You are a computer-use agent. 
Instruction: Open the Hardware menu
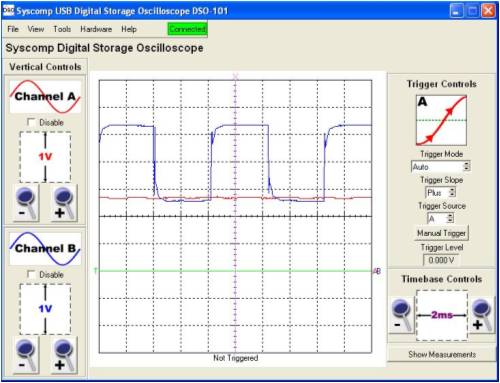click(x=96, y=29)
